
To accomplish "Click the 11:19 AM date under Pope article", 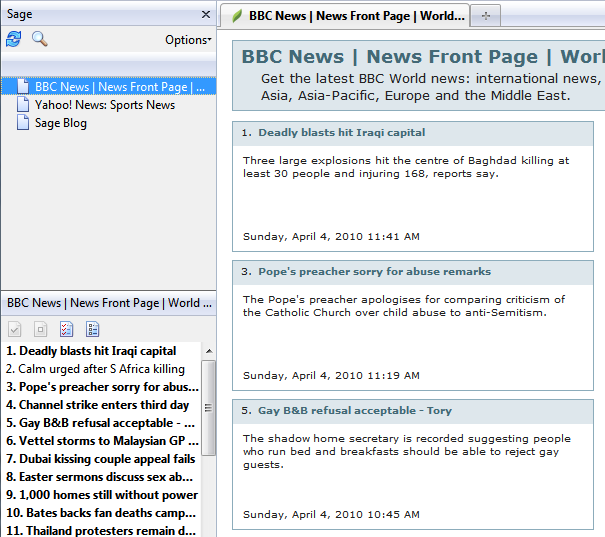I will click(x=331, y=375).
